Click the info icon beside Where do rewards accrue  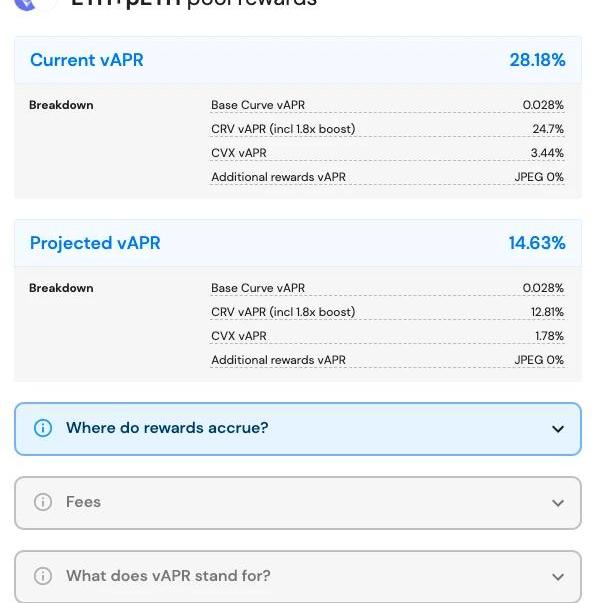coord(43,428)
